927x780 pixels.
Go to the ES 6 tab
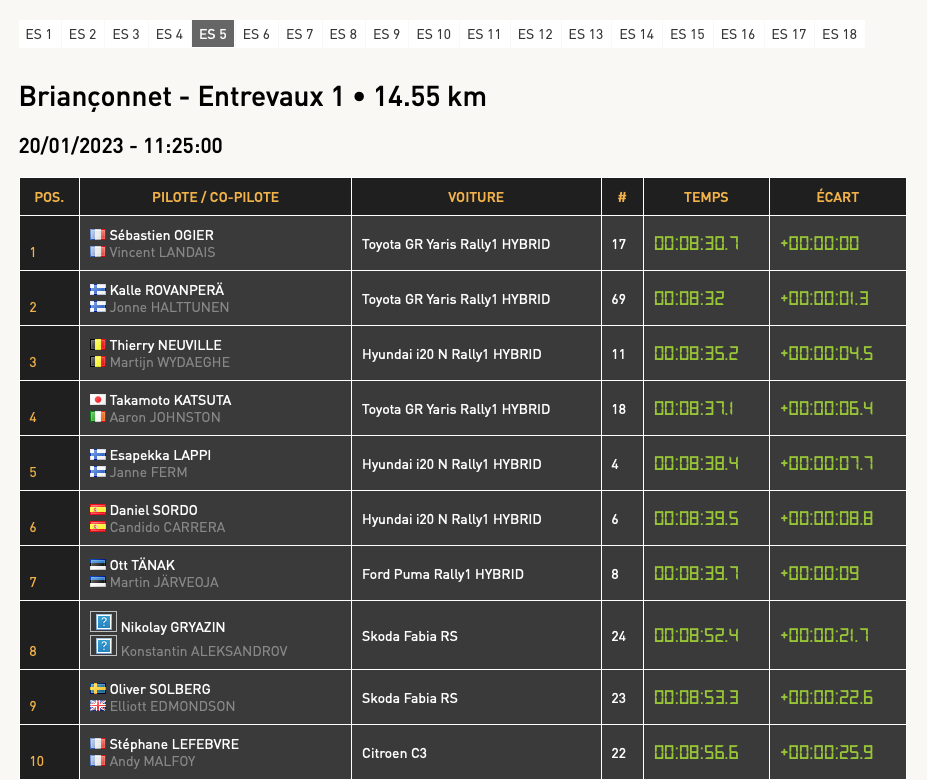256,34
